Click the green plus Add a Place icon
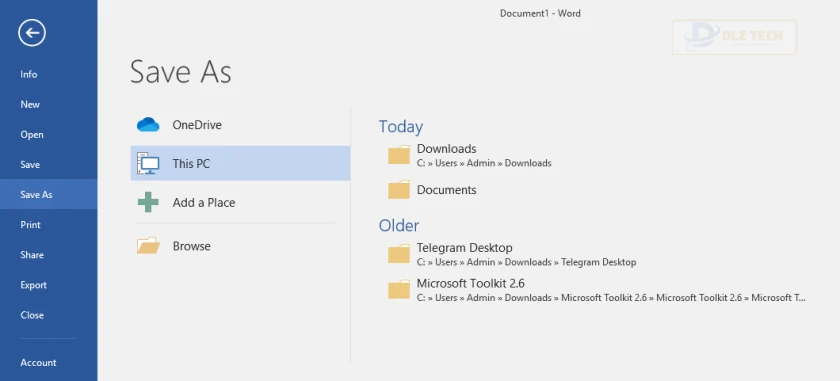 (148, 203)
